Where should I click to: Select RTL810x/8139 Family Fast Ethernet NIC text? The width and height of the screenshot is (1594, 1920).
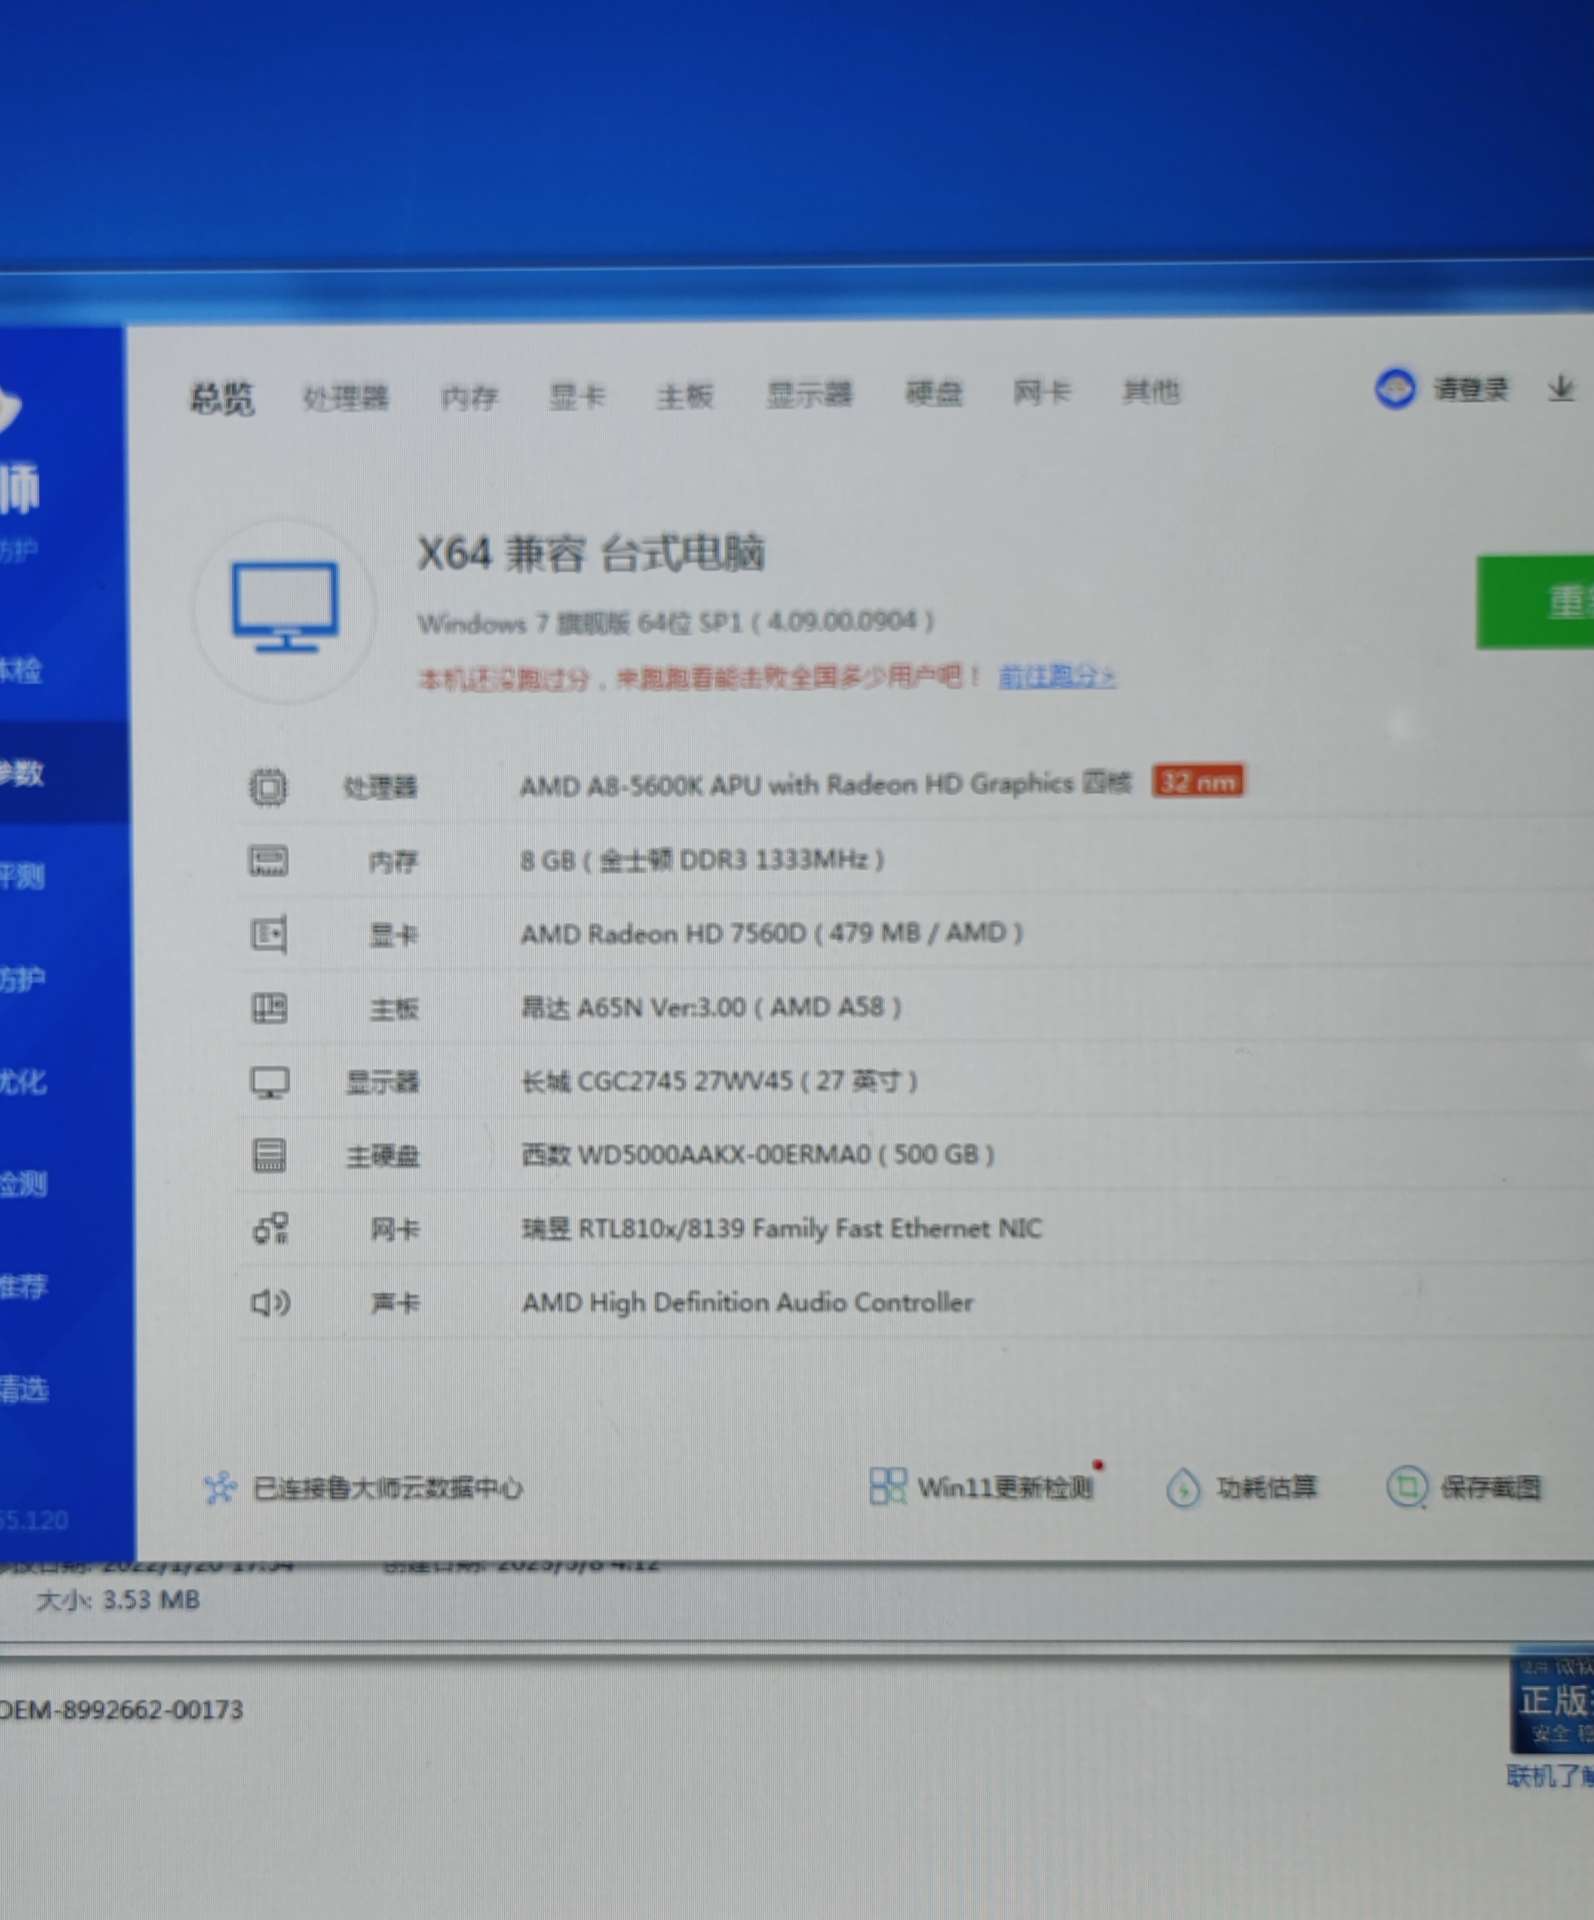coord(781,1229)
